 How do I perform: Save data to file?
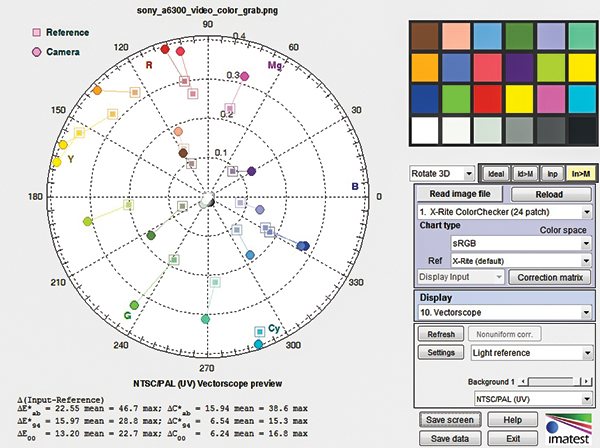(x=450, y=438)
